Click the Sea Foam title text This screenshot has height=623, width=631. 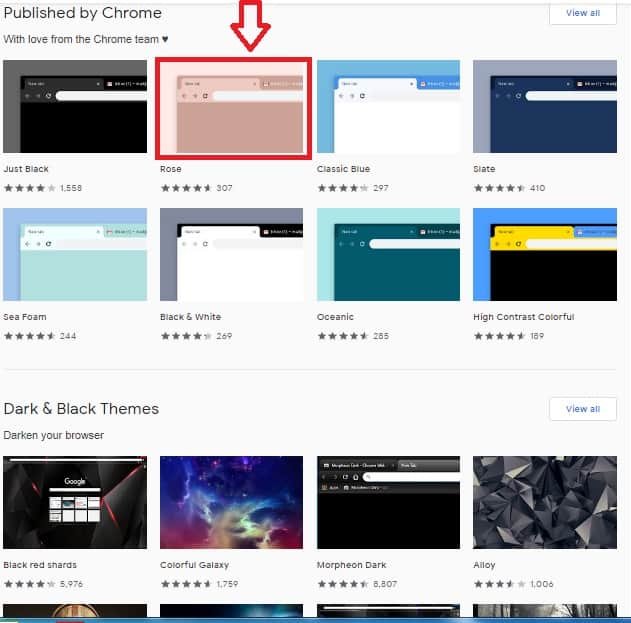[25, 317]
